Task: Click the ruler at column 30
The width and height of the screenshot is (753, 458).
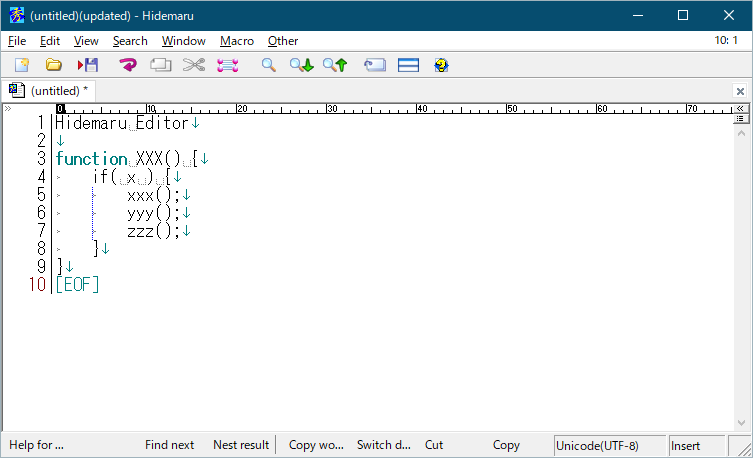Action: pyautogui.click(x=331, y=108)
